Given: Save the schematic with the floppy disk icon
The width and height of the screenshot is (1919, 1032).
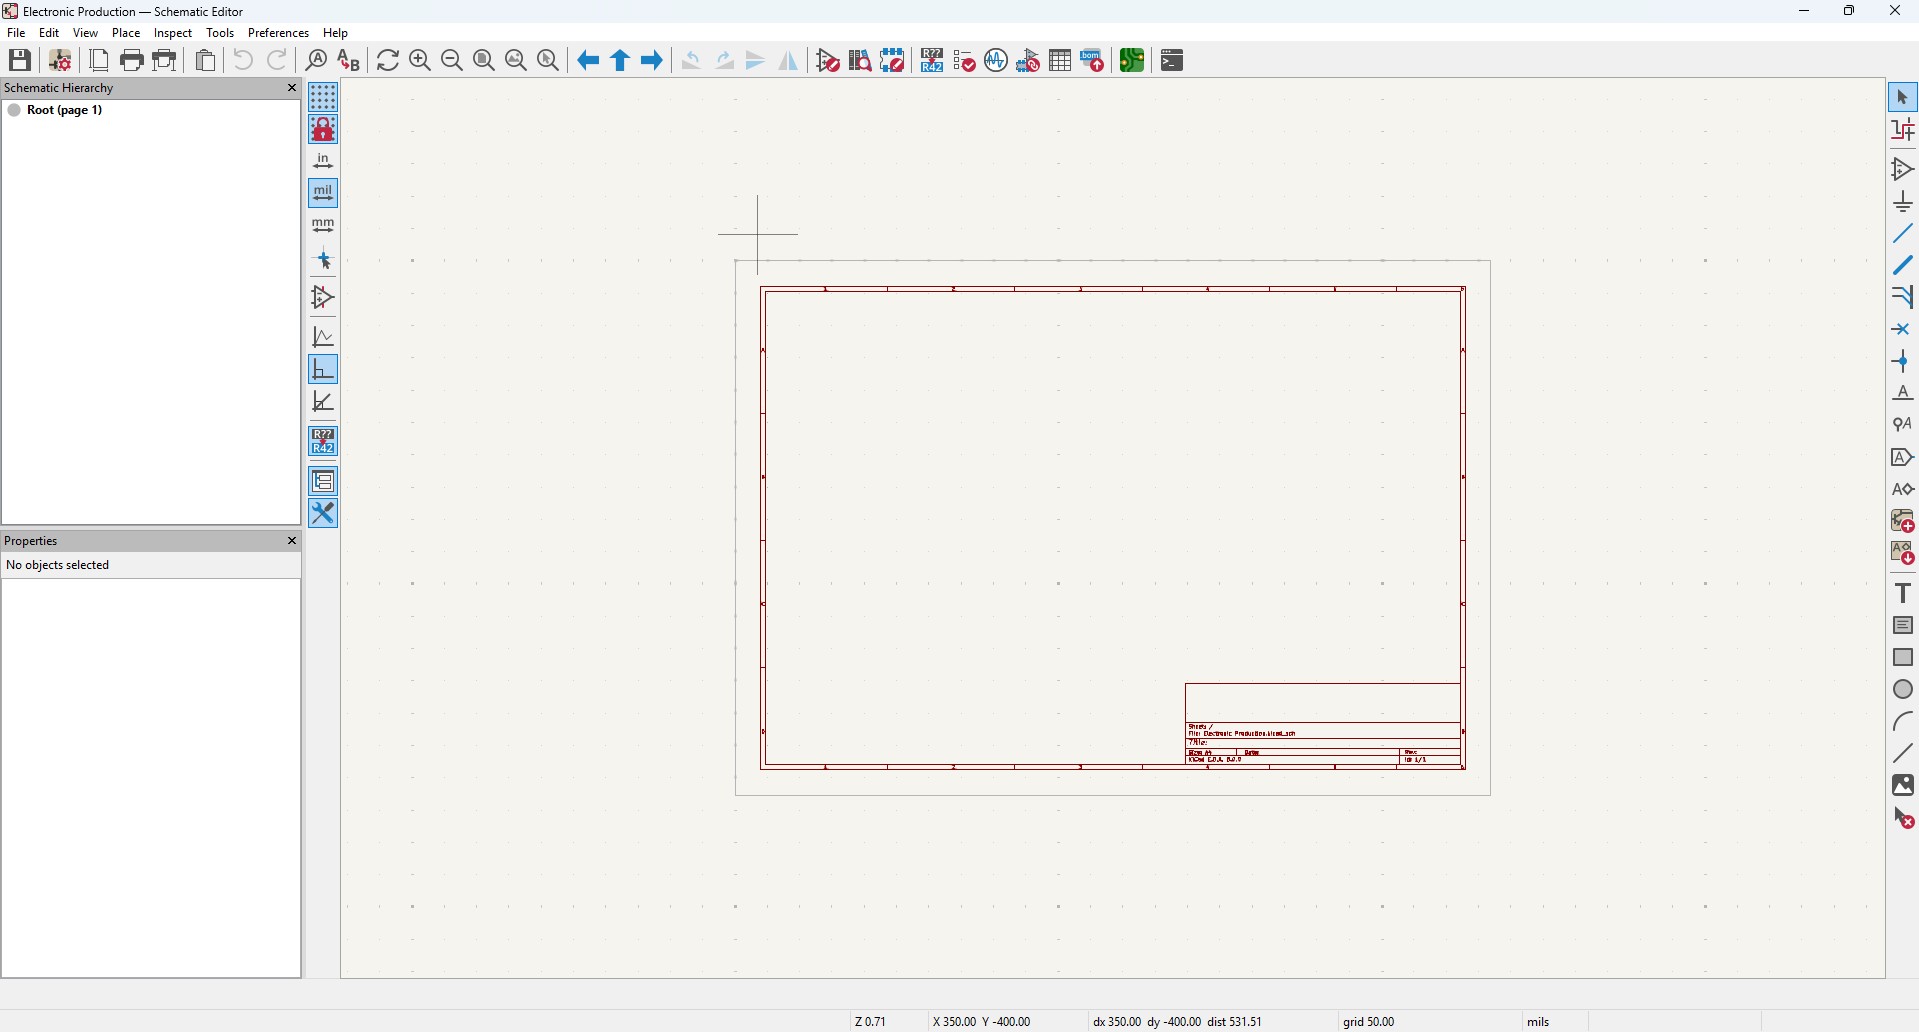Looking at the screenshot, I should (20, 60).
